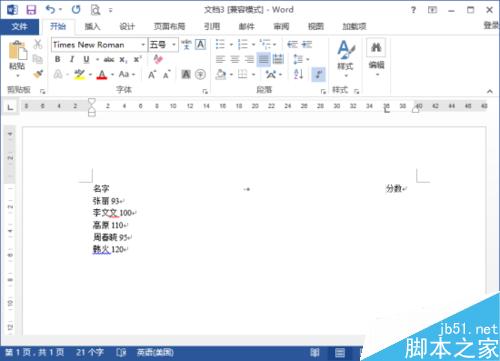Image resolution: width=500 pixels, height=361 pixels.
Task: Click the phonetic guide (拼音) icon
Action: click(187, 44)
